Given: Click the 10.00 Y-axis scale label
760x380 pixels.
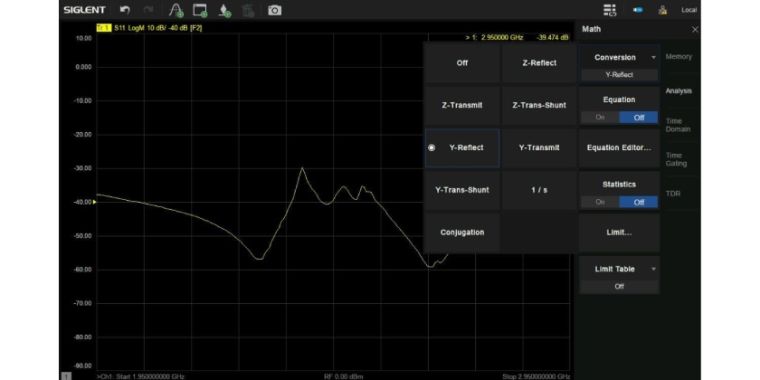Looking at the screenshot, I should [x=84, y=38].
